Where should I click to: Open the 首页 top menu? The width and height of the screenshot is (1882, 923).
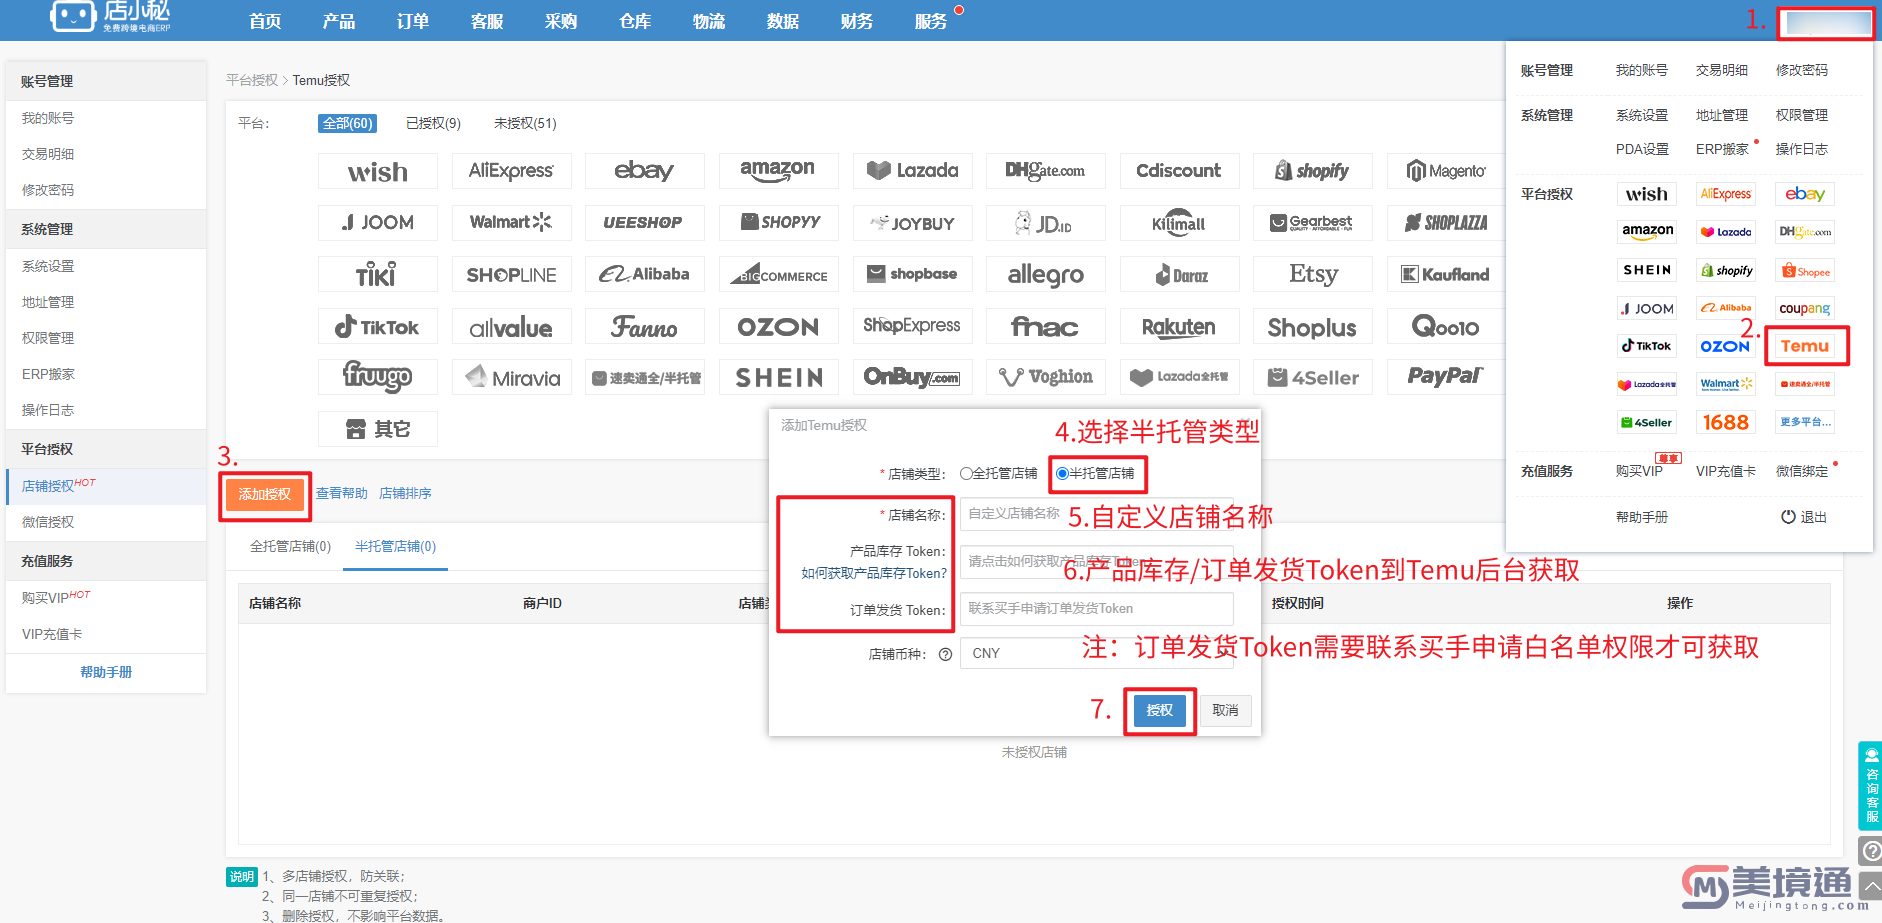point(265,21)
